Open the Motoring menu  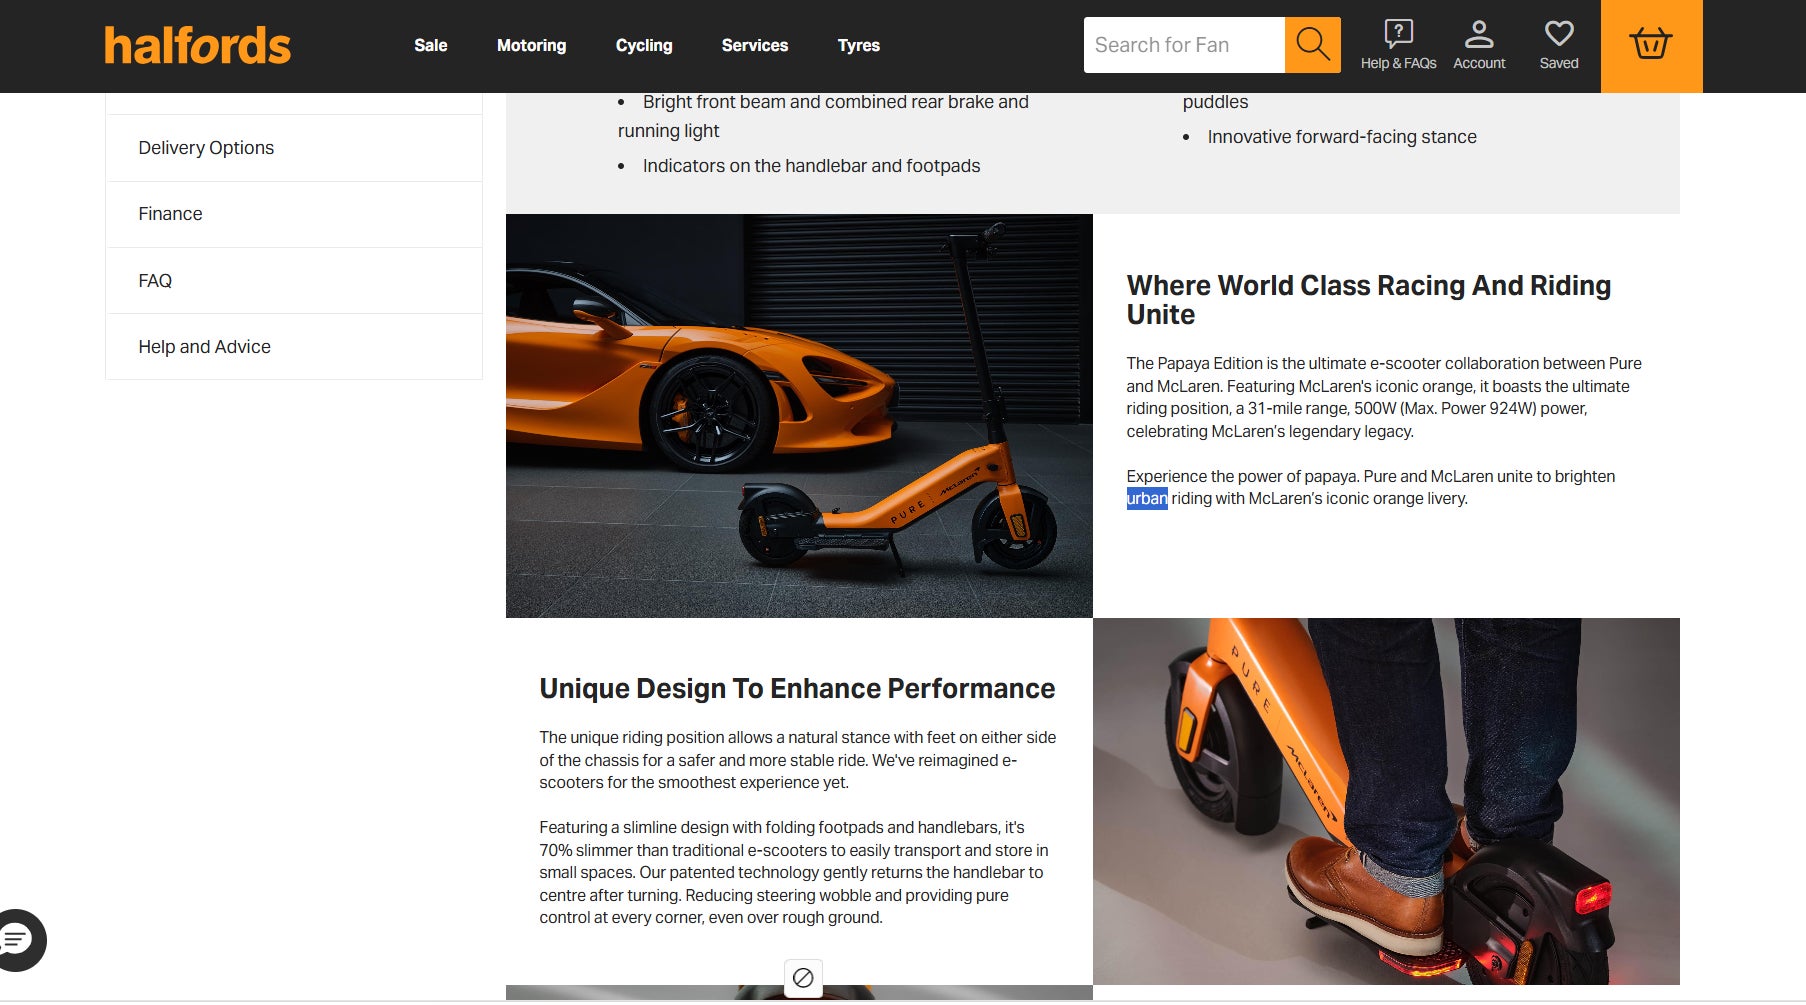pyautogui.click(x=531, y=45)
